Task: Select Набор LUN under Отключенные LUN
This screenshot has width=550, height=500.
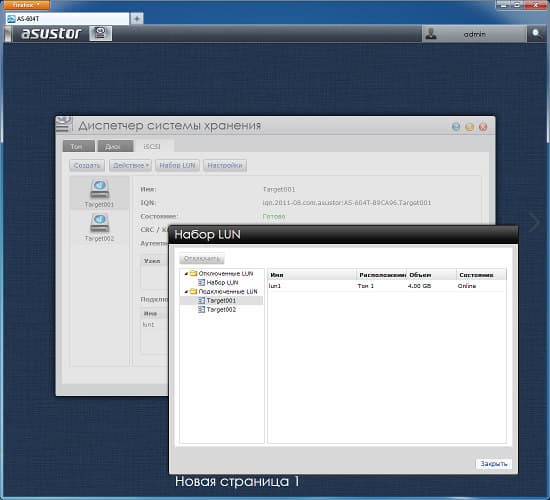Action: click(222, 282)
